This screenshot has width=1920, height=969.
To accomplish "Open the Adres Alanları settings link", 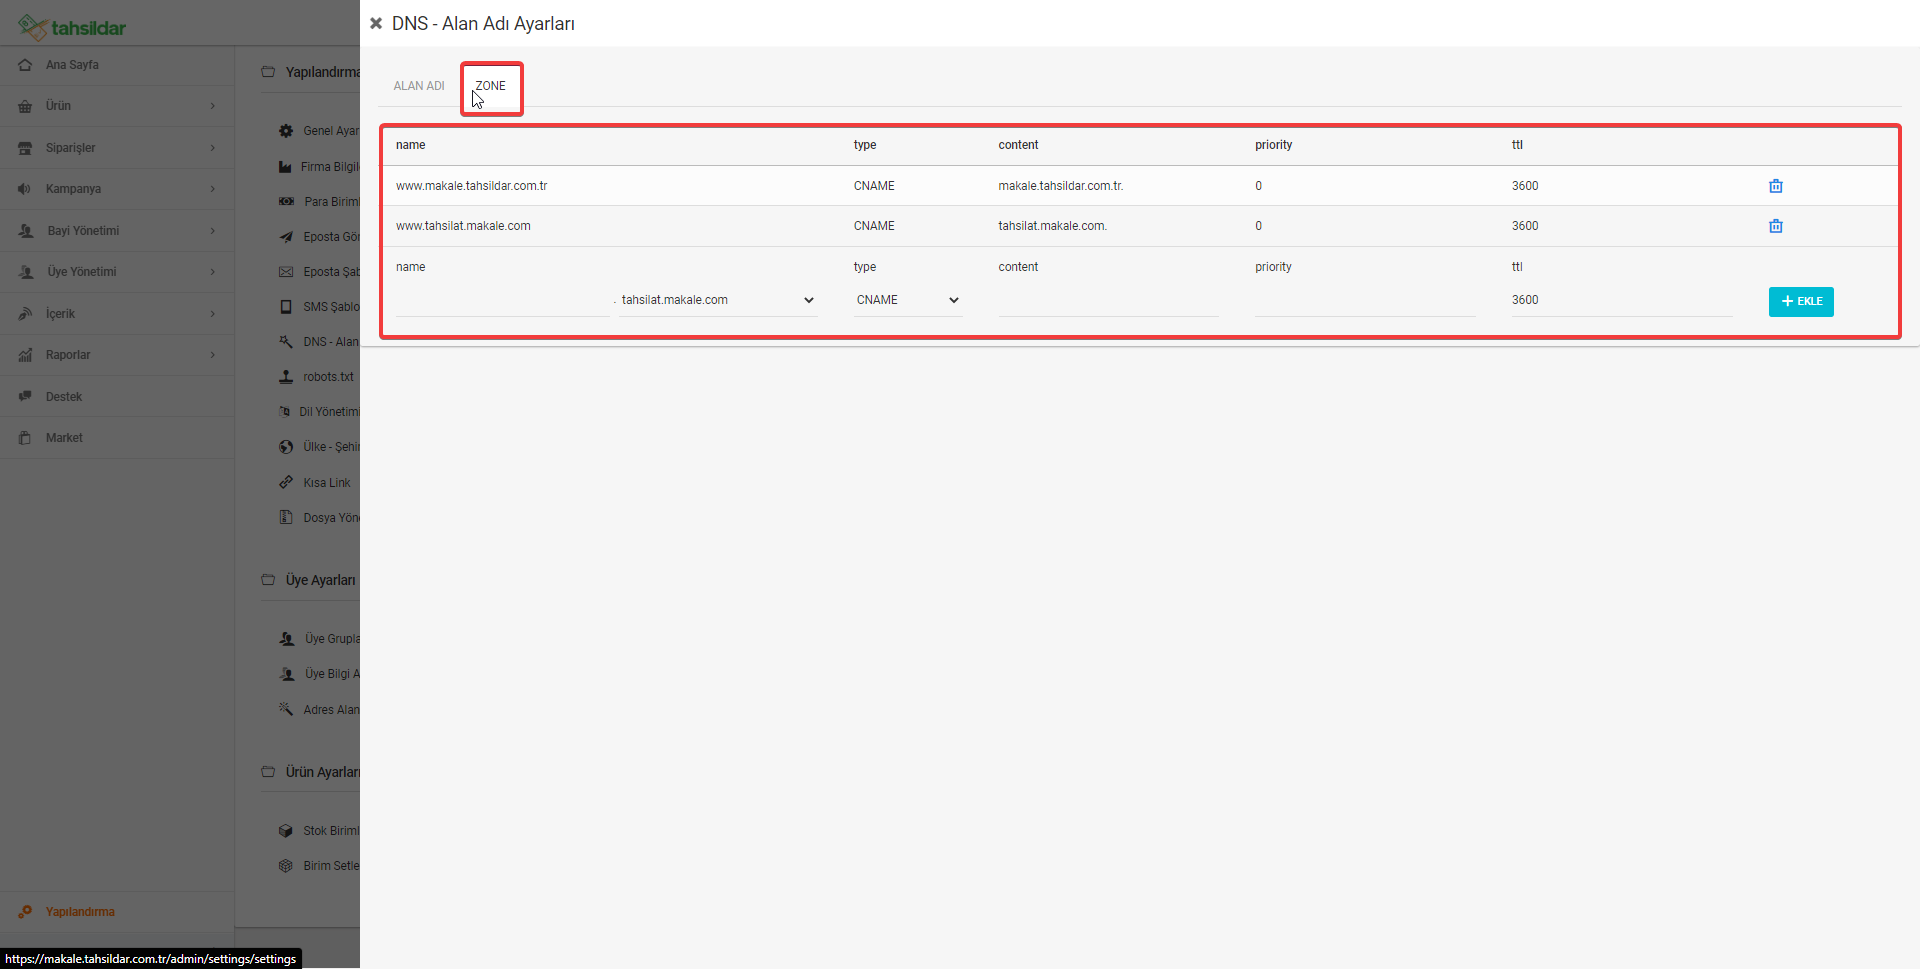I will (331, 710).
